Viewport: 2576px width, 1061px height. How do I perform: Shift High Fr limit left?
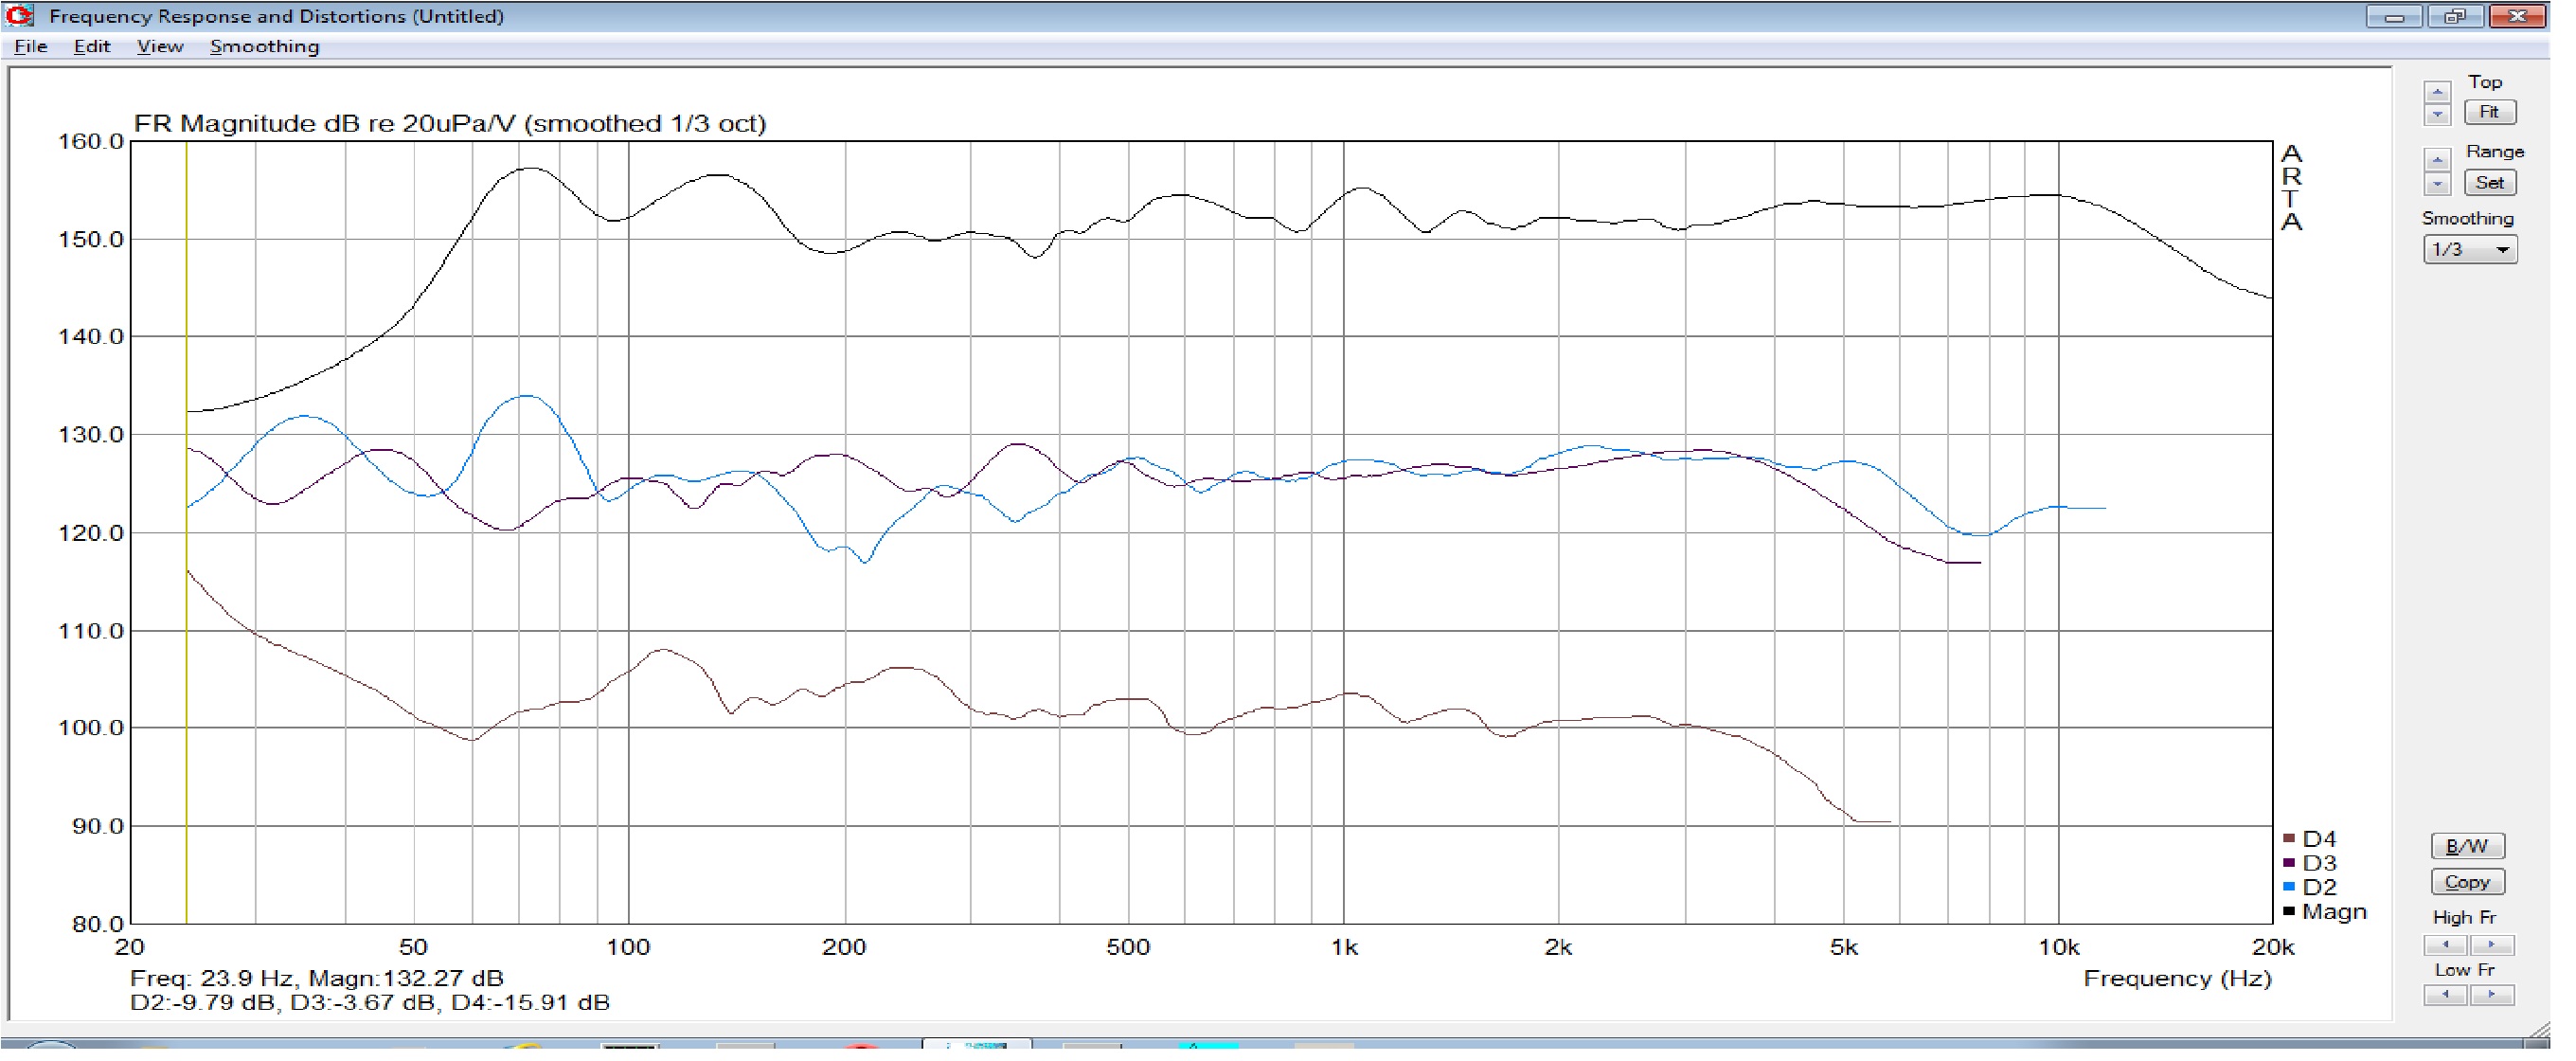(2446, 944)
